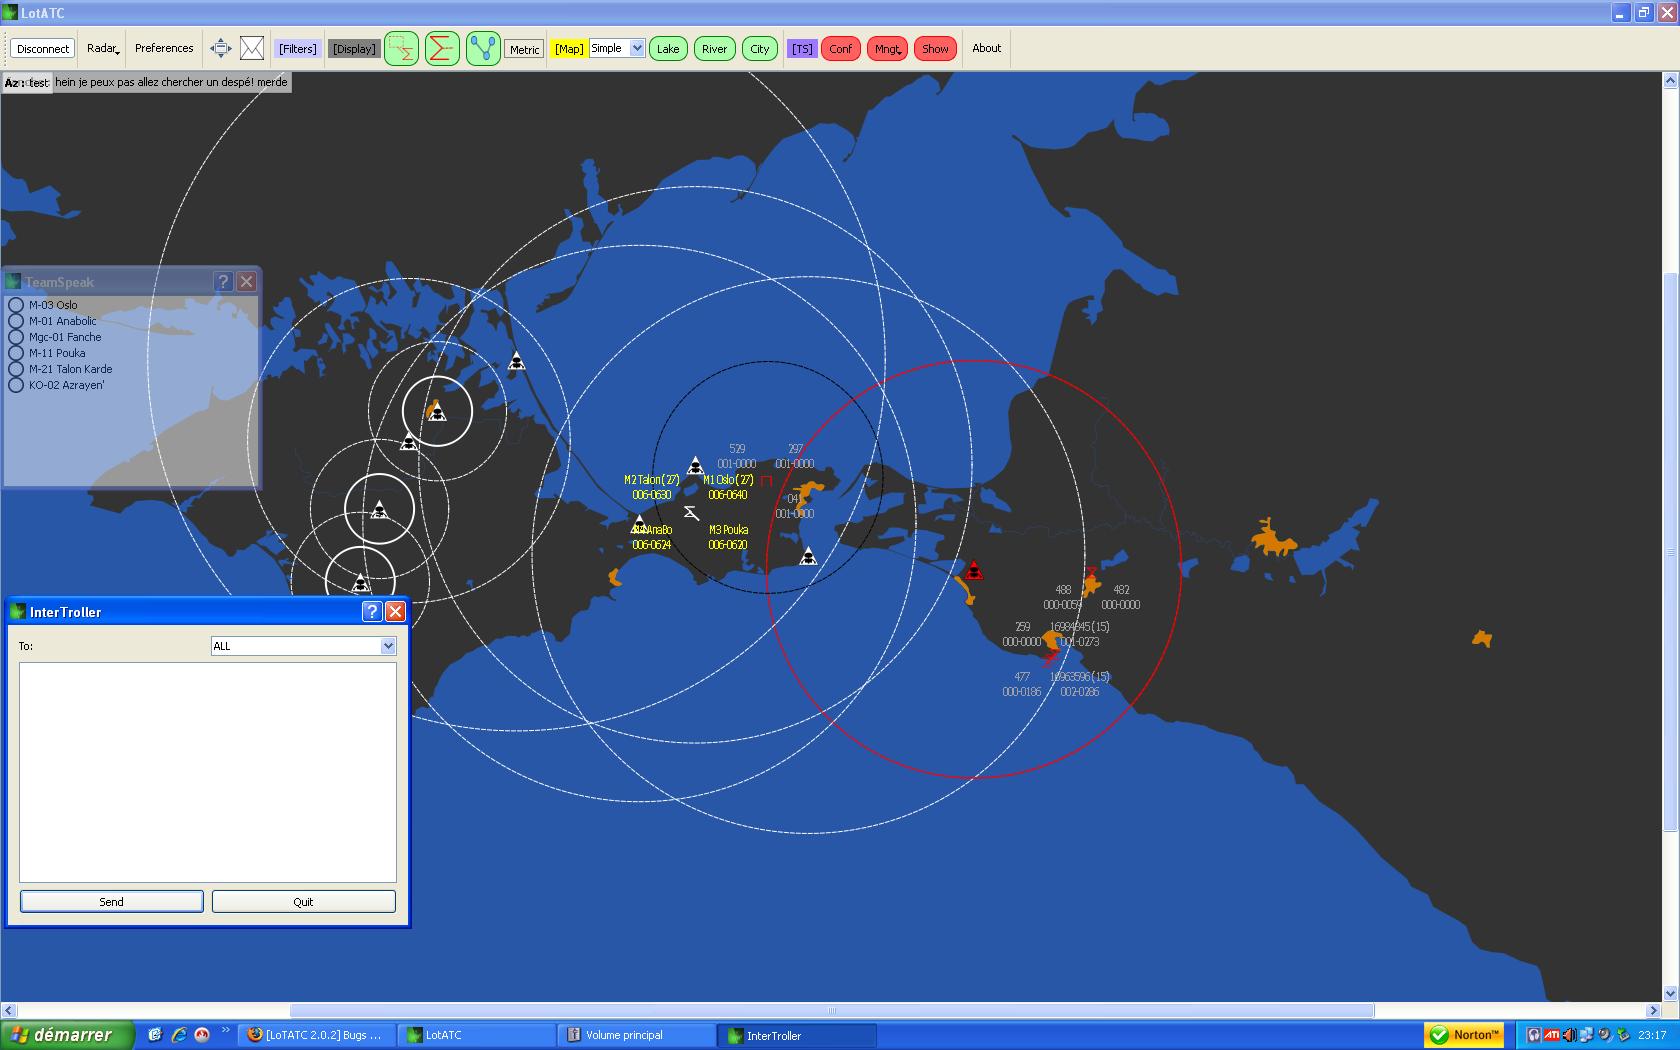The image size is (1680, 1050).
Task: Expand the To recipient ALL dropdown
Action: click(x=304, y=646)
